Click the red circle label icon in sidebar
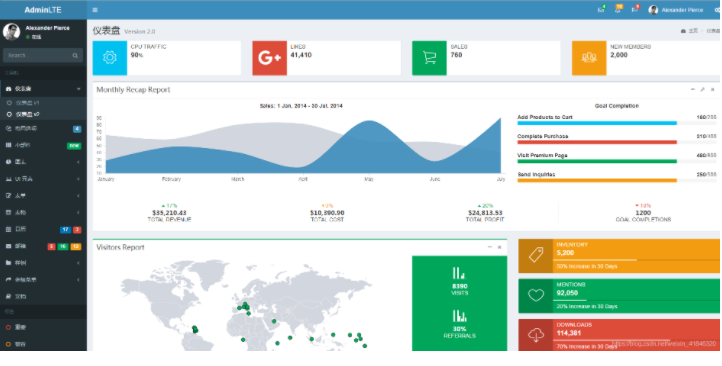 [x=8, y=327]
